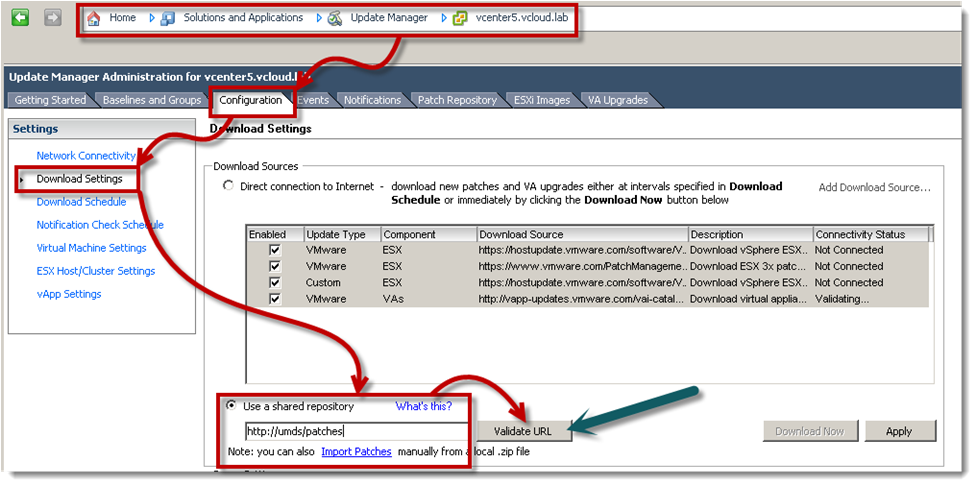The height and width of the screenshot is (487, 977).
Task: Switch to the Configuration tab
Action: coord(250,100)
